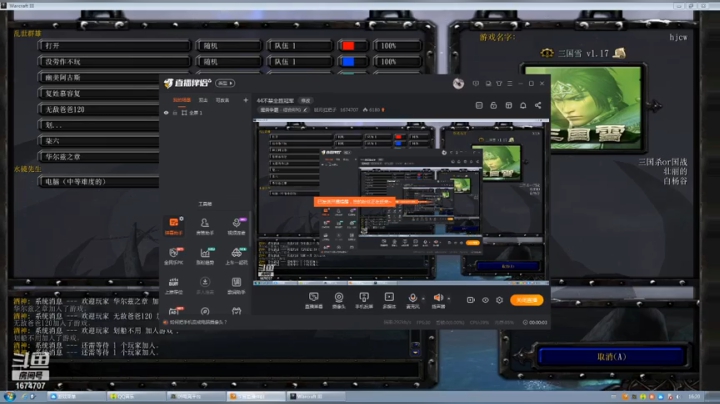Add a camera source

[339, 300]
